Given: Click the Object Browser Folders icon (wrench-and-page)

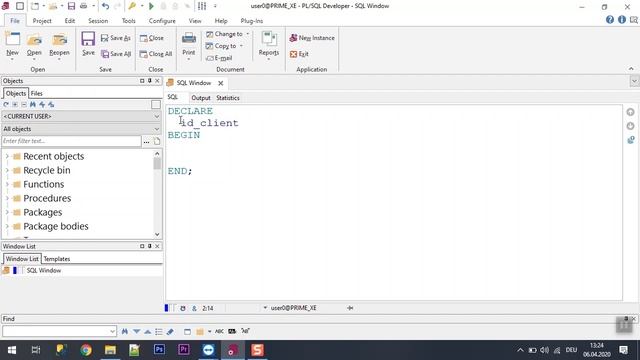Looking at the screenshot, I should [51, 104].
